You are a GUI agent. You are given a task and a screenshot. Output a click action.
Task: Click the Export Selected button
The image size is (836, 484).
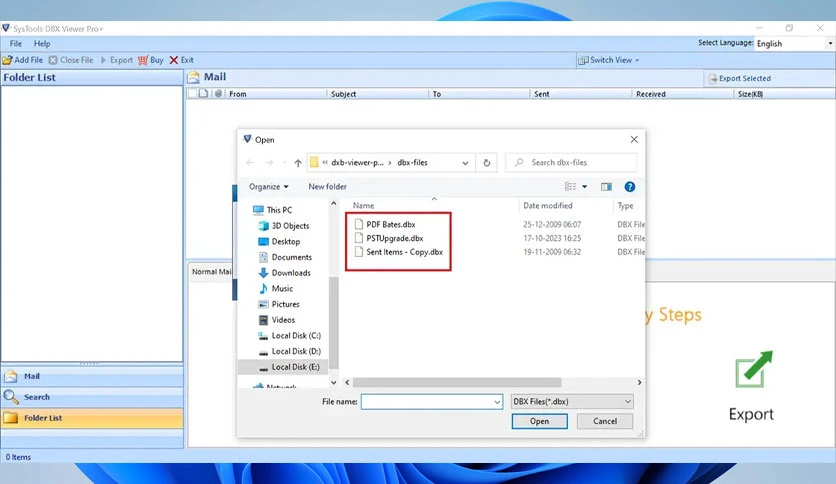[740, 78]
